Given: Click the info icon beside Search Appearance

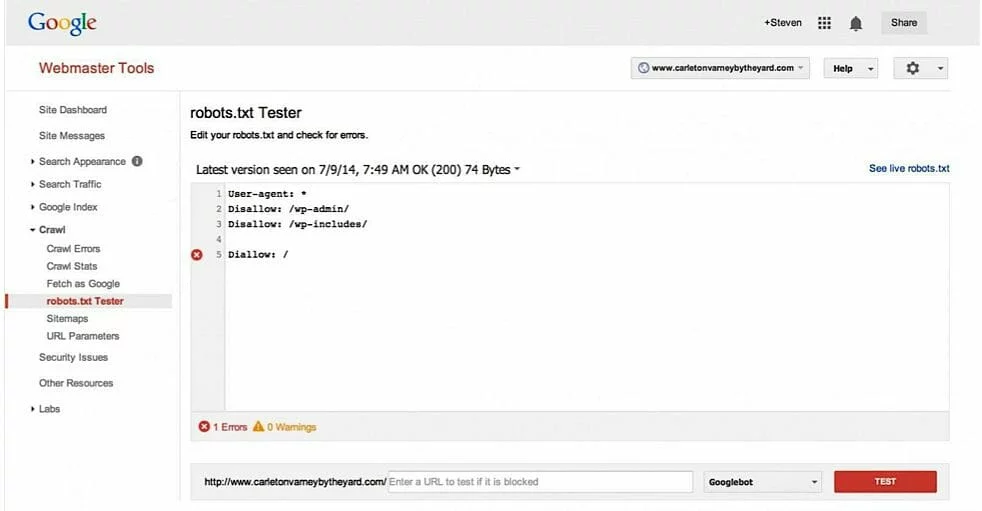Looking at the screenshot, I should click(137, 161).
